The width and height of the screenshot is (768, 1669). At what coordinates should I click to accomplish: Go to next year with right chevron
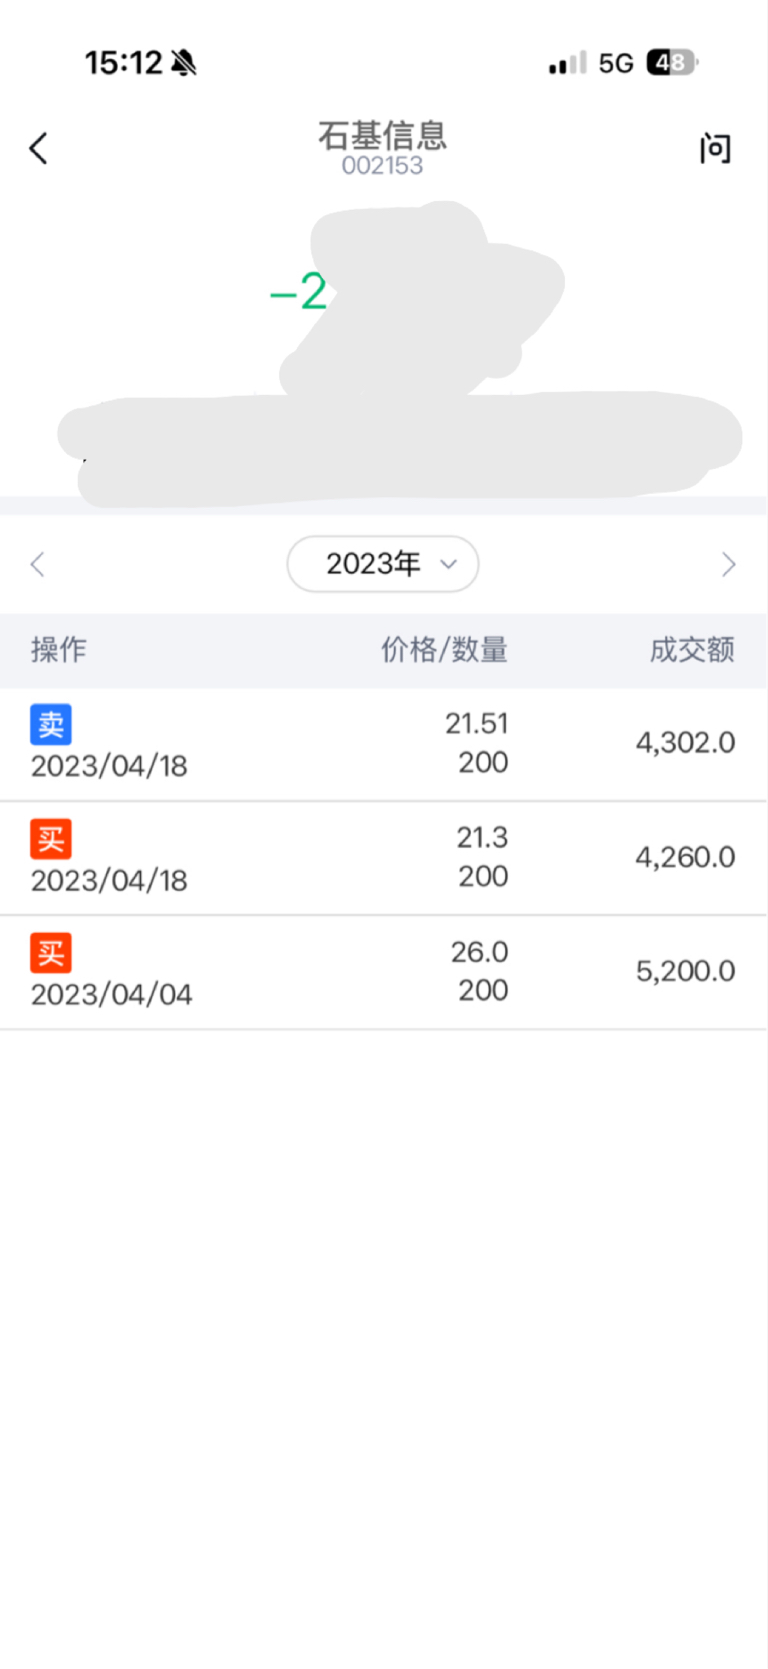728,565
